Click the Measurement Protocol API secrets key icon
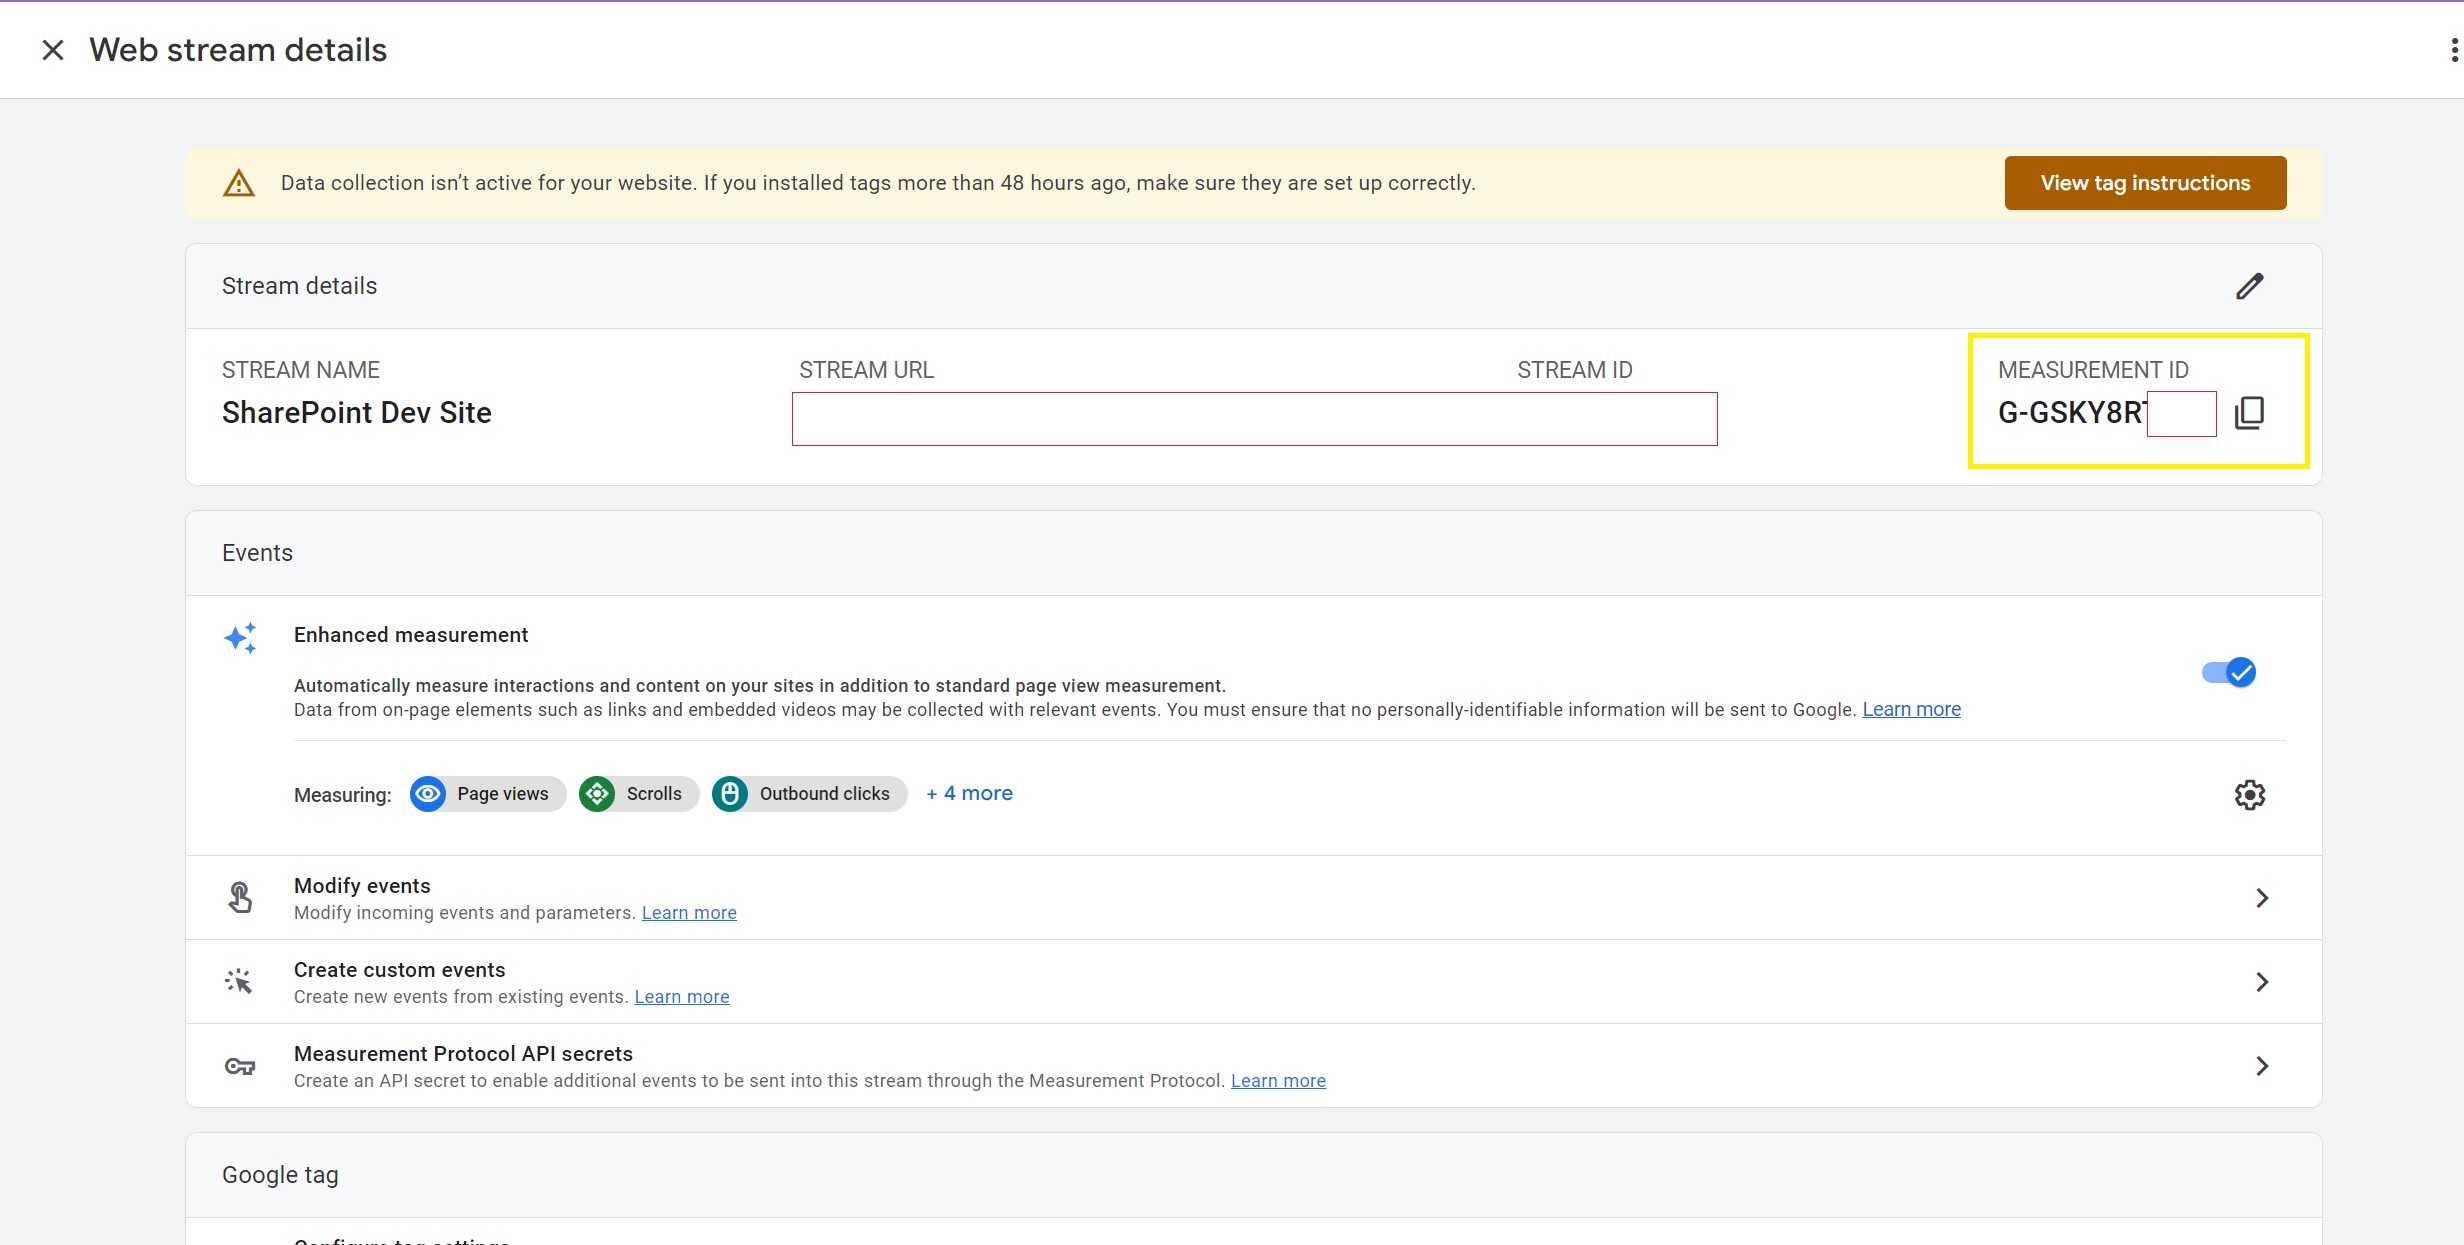This screenshot has width=2464, height=1245. click(239, 1066)
